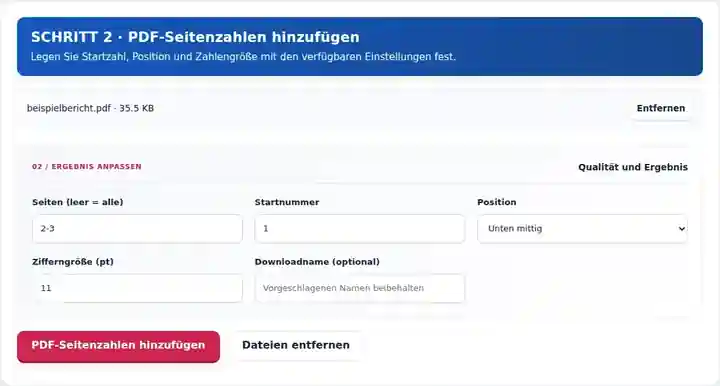Click into the Zifferngröße (pt) field
Image resolution: width=720 pixels, height=386 pixels.
tap(137, 288)
